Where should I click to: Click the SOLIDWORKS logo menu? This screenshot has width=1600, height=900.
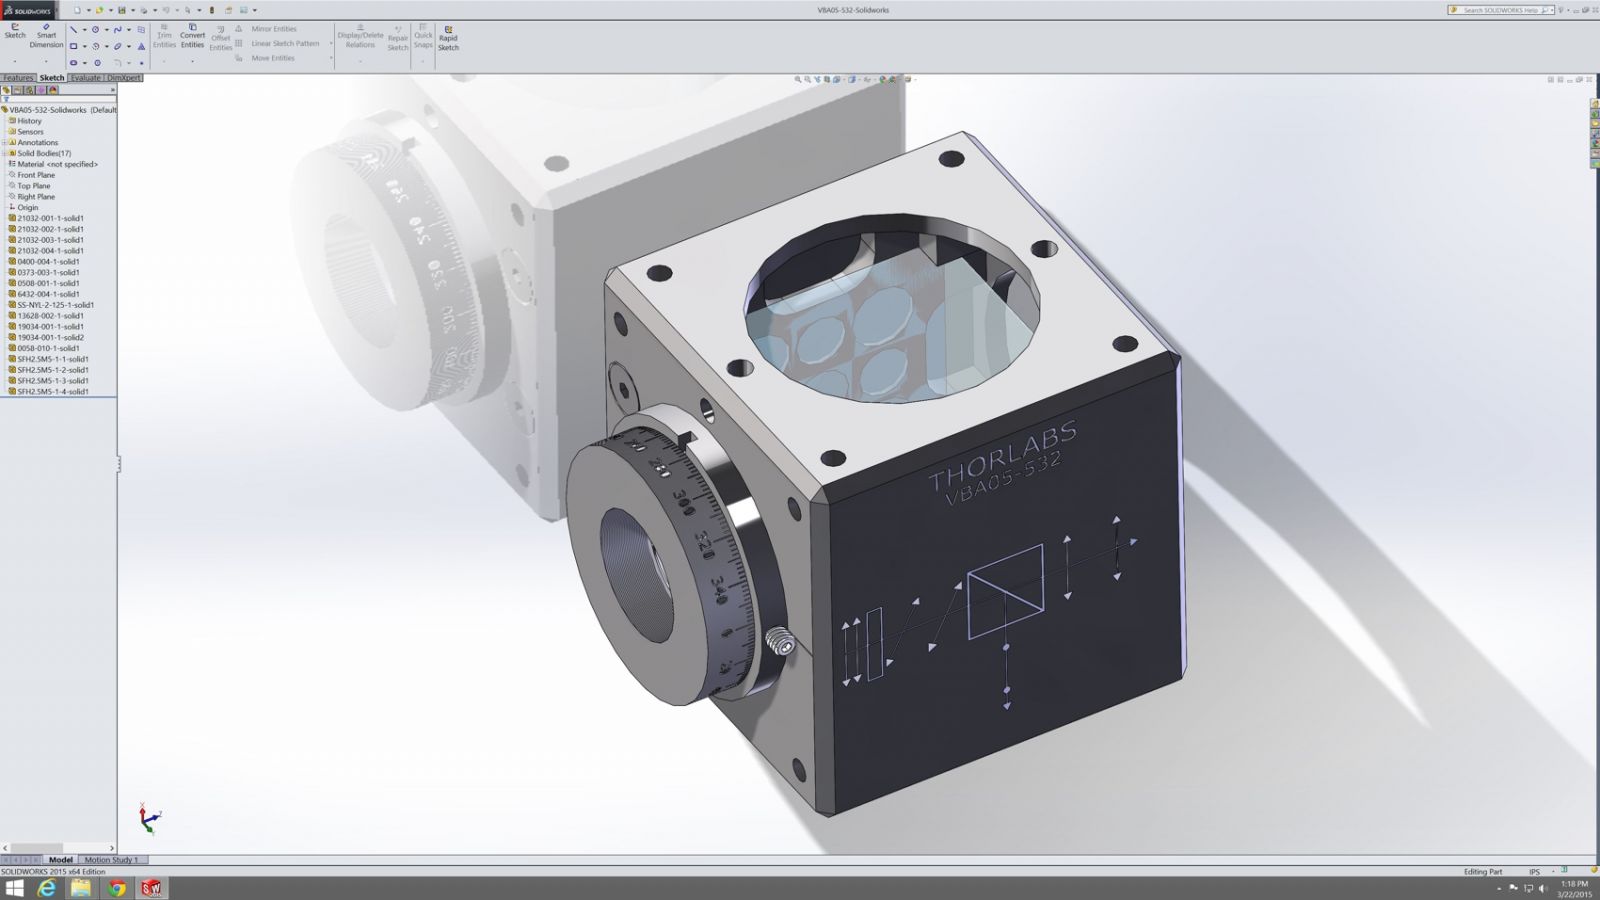(27, 11)
